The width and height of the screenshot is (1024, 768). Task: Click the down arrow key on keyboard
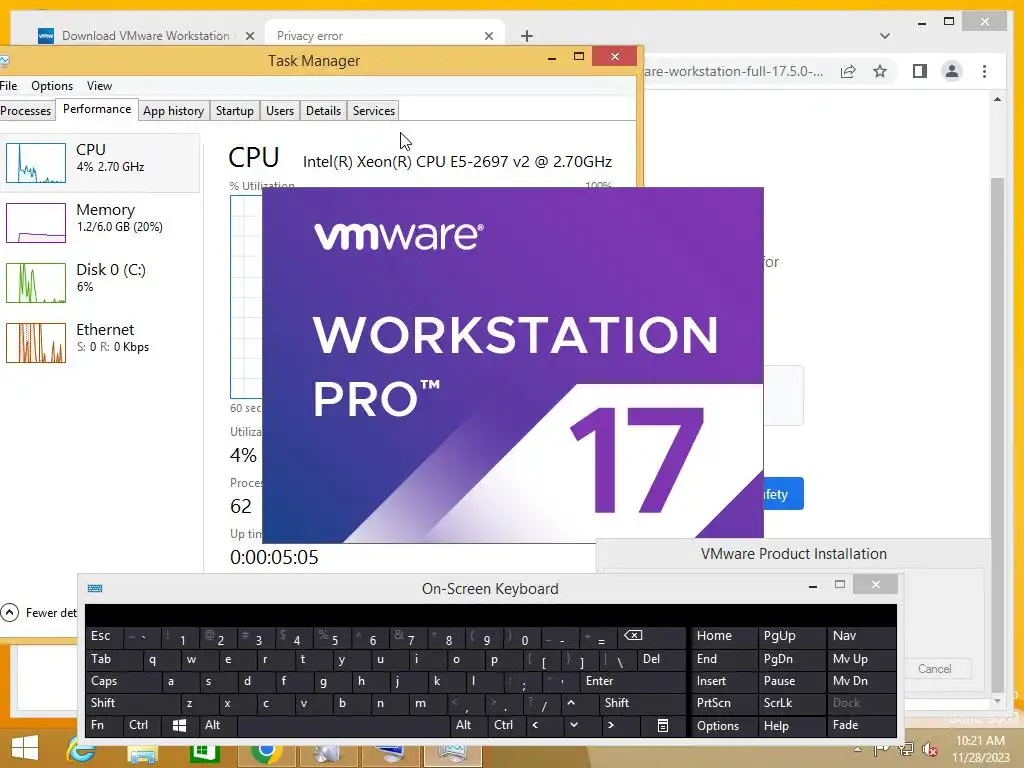pos(573,725)
